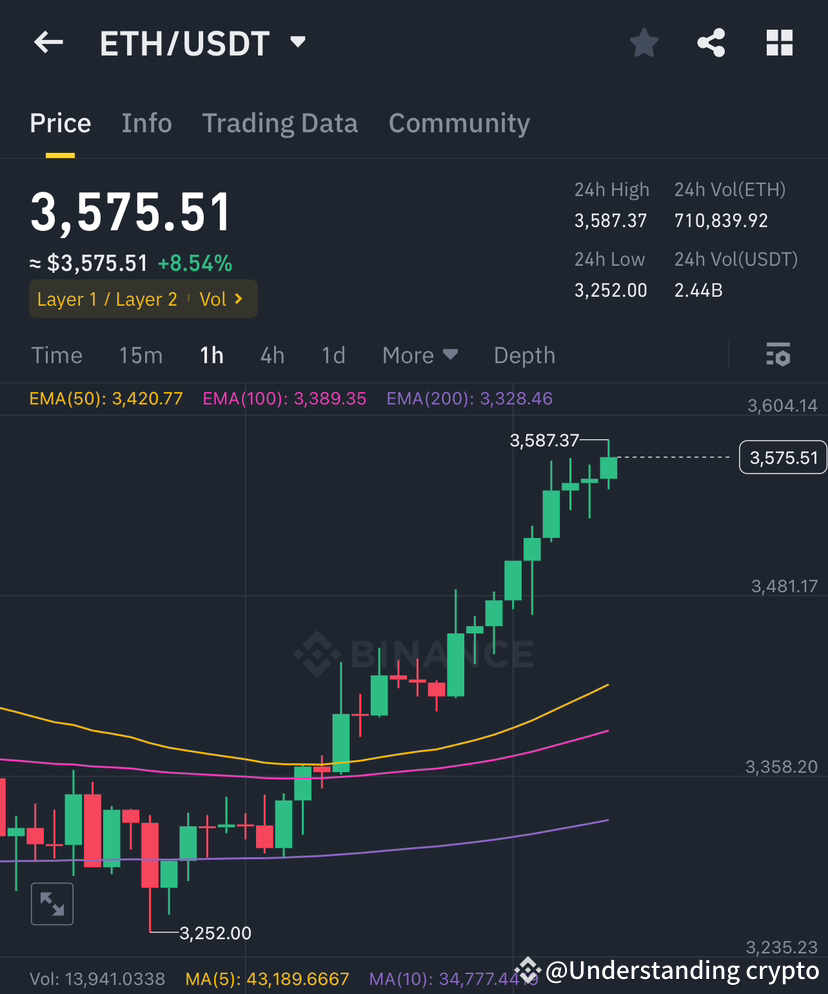Add ETH/USDT to favorites with star
Image resolution: width=828 pixels, height=994 pixels.
point(644,43)
